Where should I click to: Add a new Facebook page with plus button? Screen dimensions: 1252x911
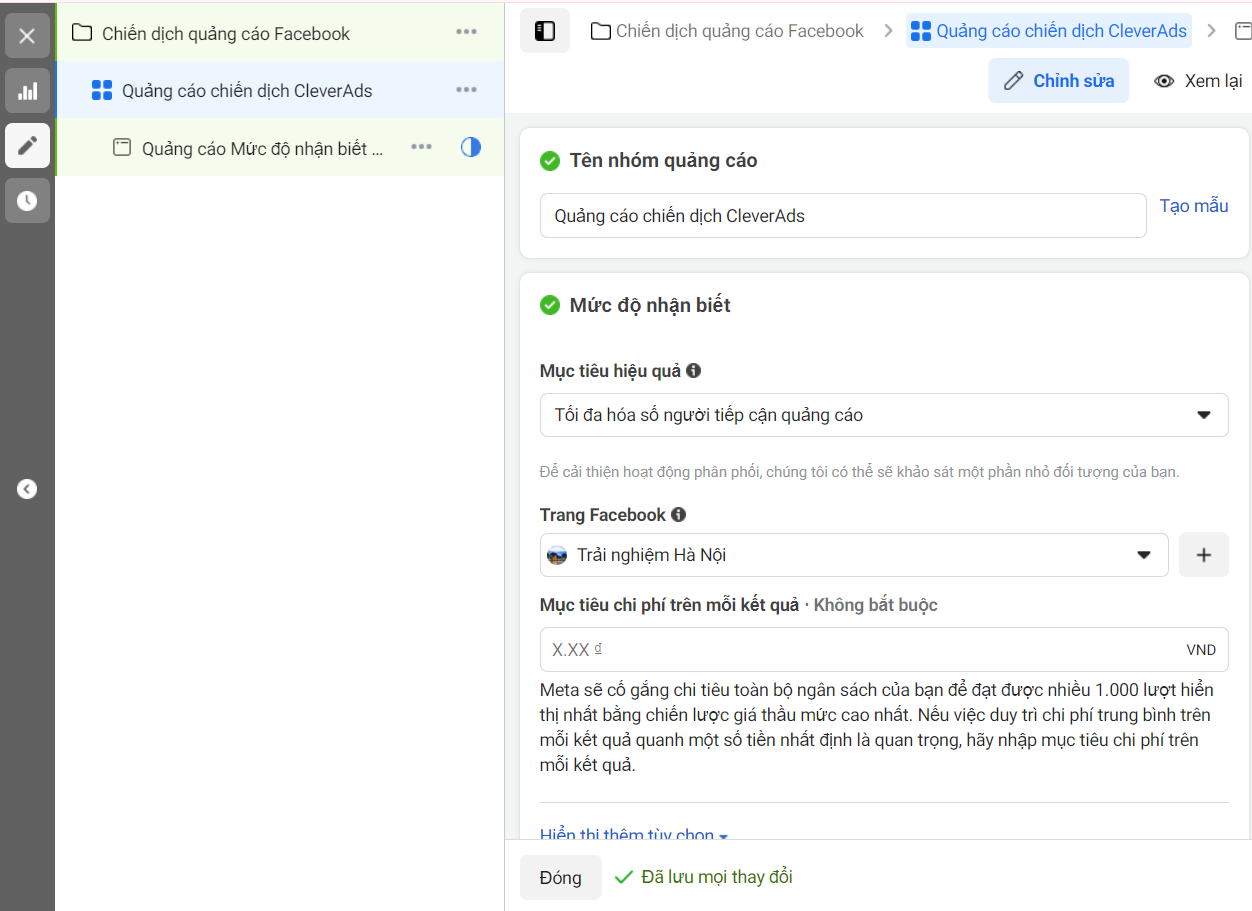coord(1204,555)
